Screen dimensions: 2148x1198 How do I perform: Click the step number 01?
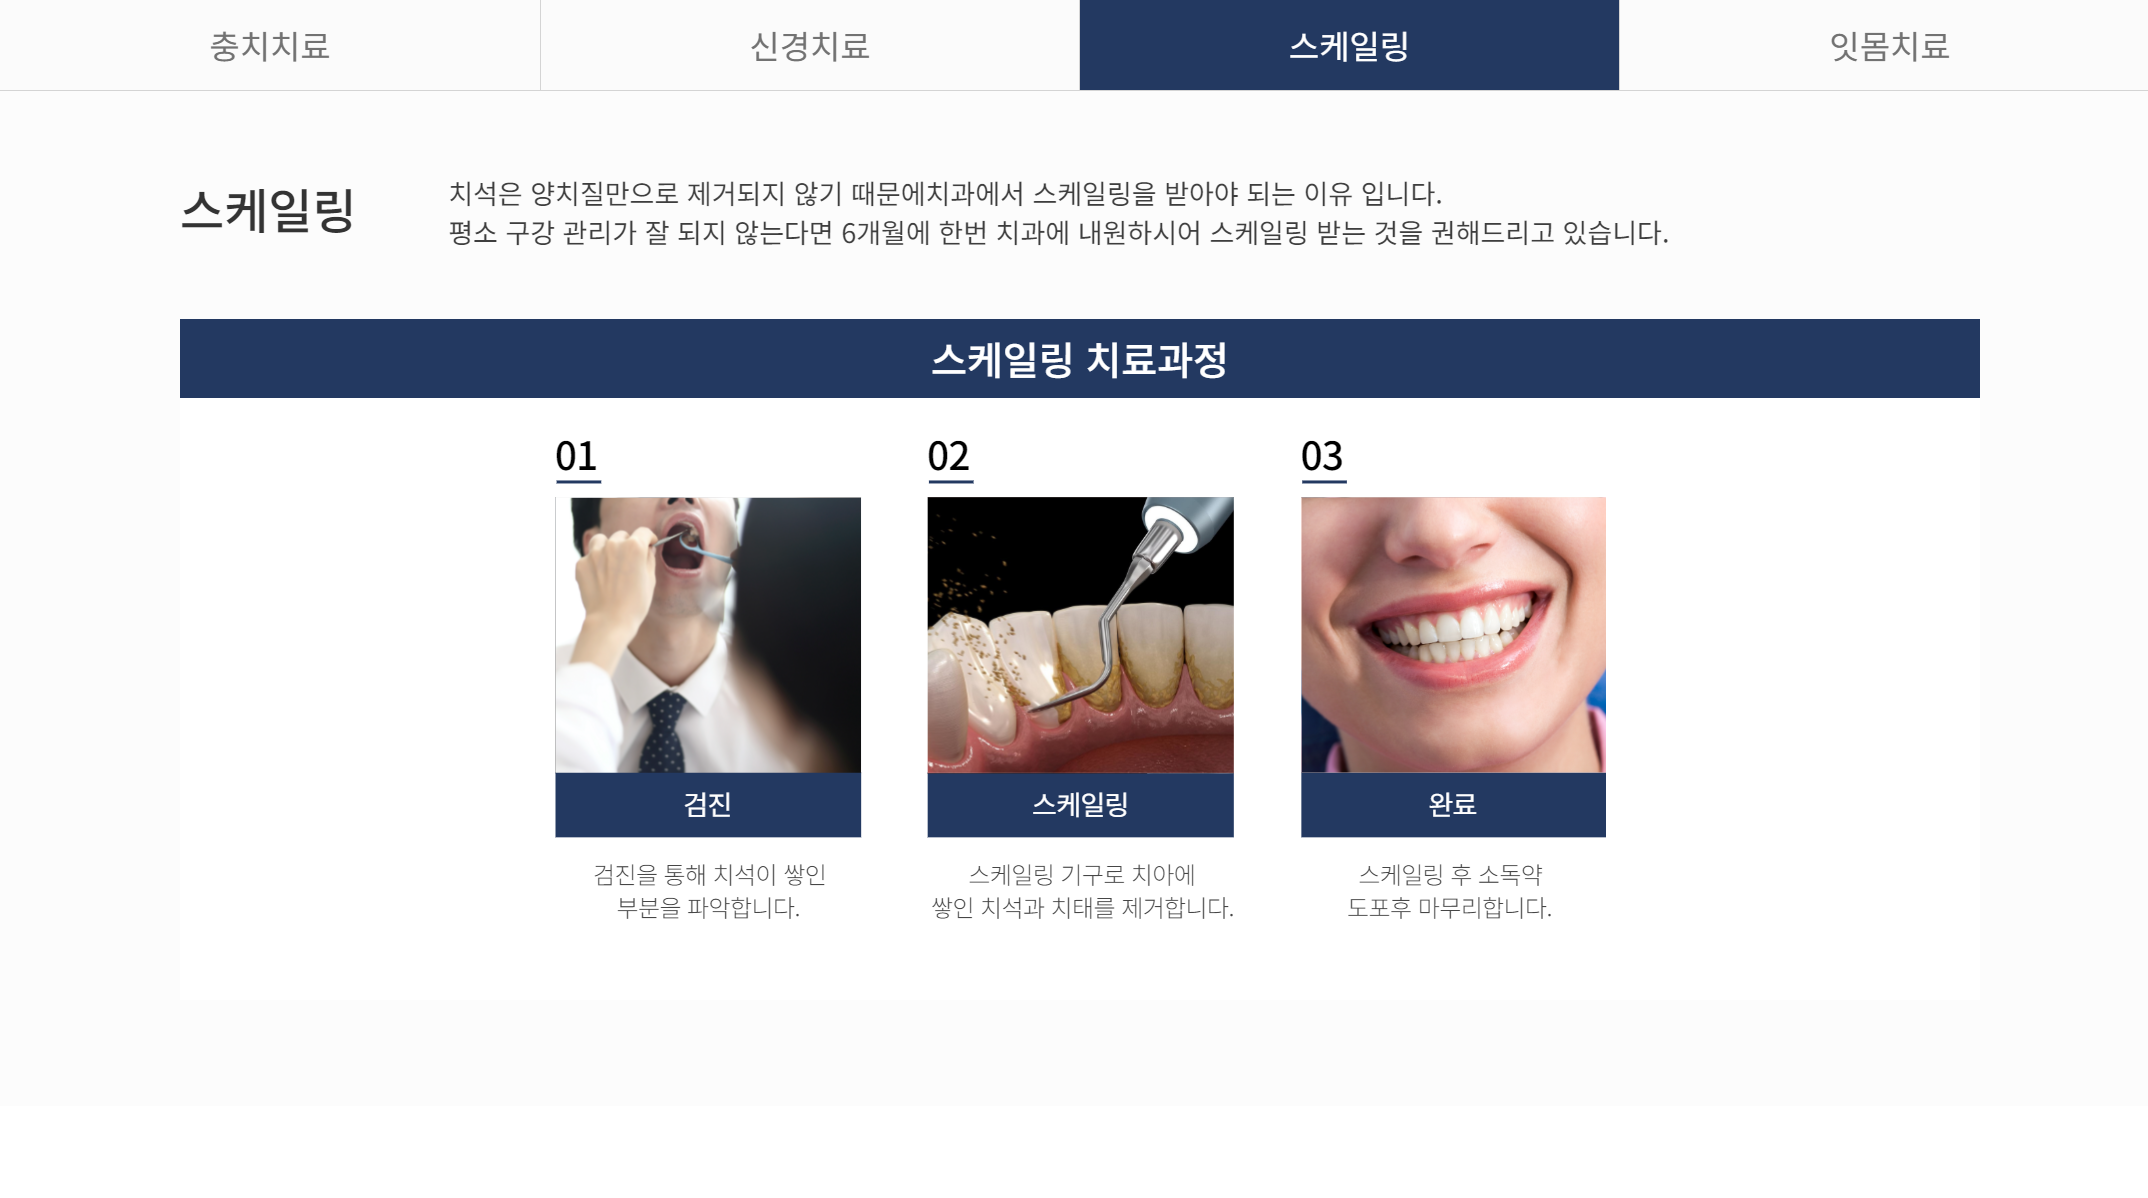[577, 457]
